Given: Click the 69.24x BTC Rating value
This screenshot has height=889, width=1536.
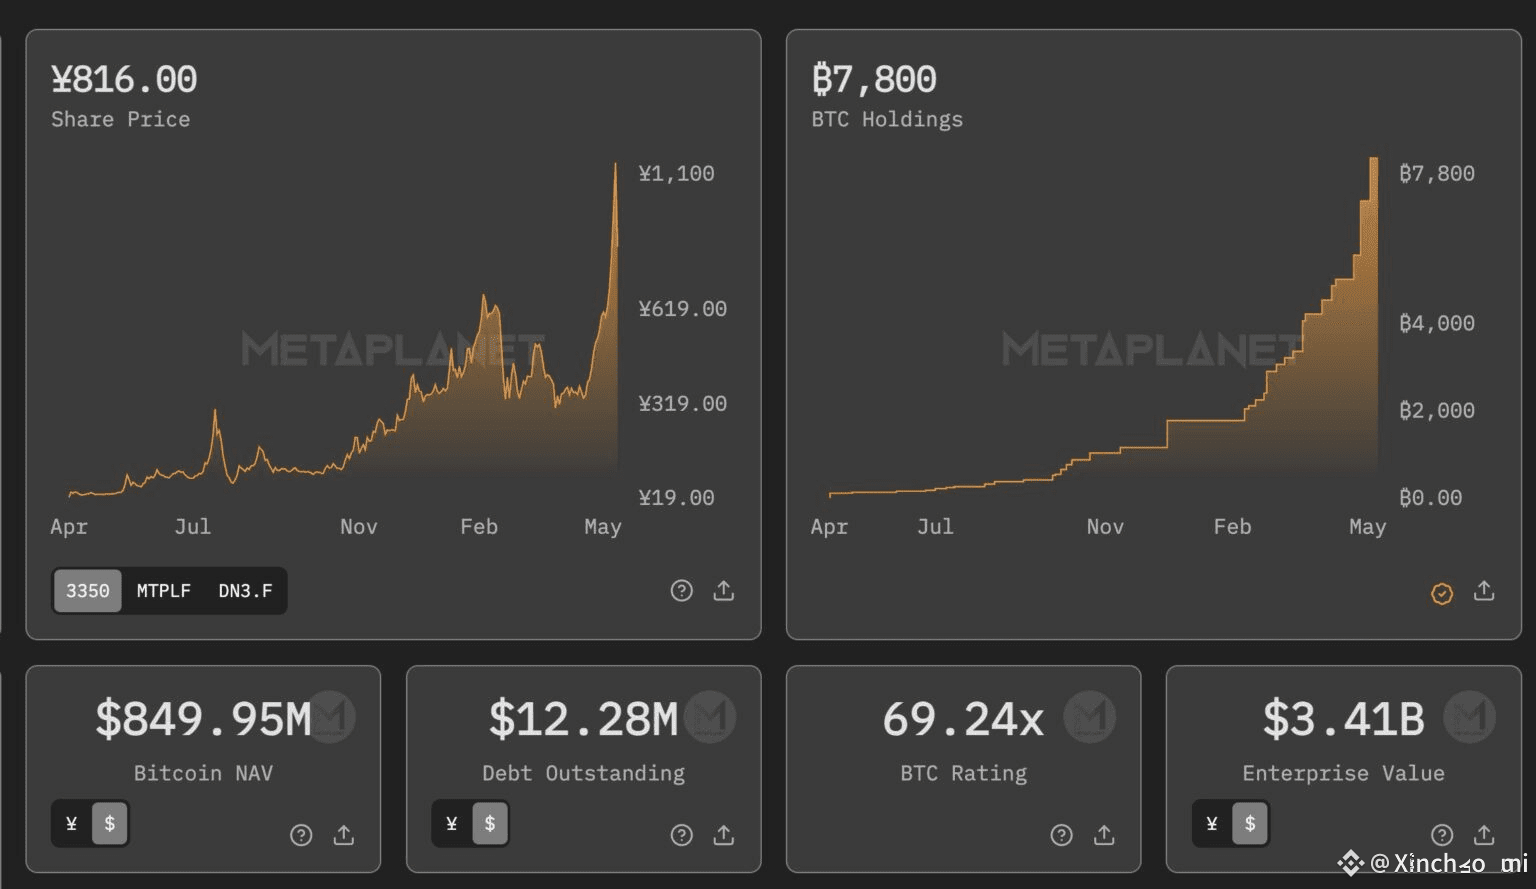Looking at the screenshot, I should pos(963,719).
